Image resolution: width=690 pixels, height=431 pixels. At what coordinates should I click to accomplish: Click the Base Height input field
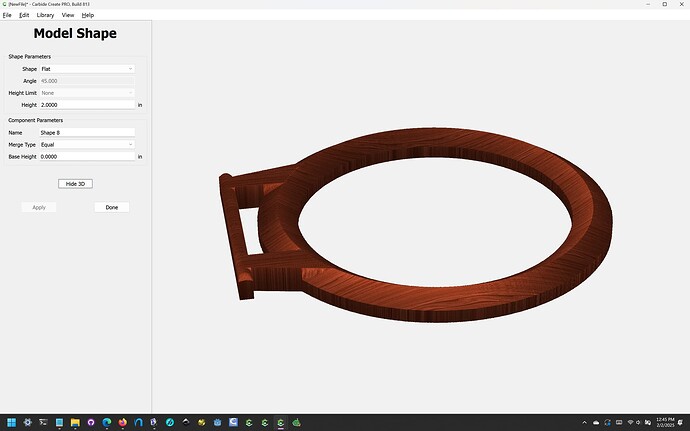tap(87, 156)
